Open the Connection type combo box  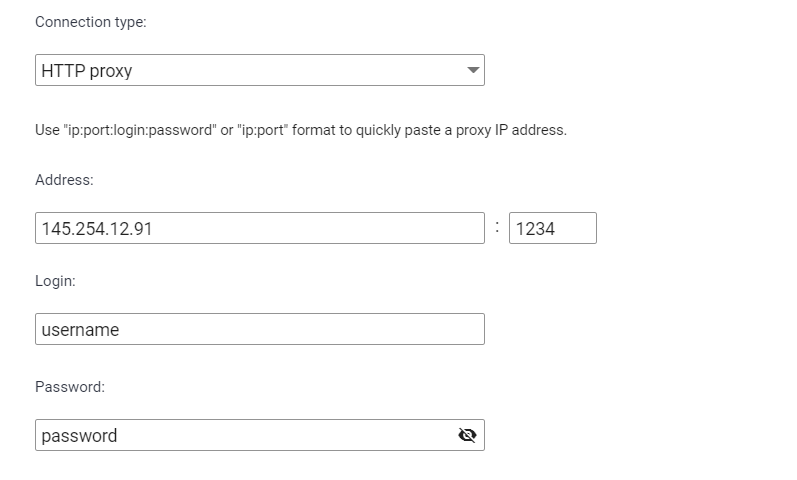(260, 70)
